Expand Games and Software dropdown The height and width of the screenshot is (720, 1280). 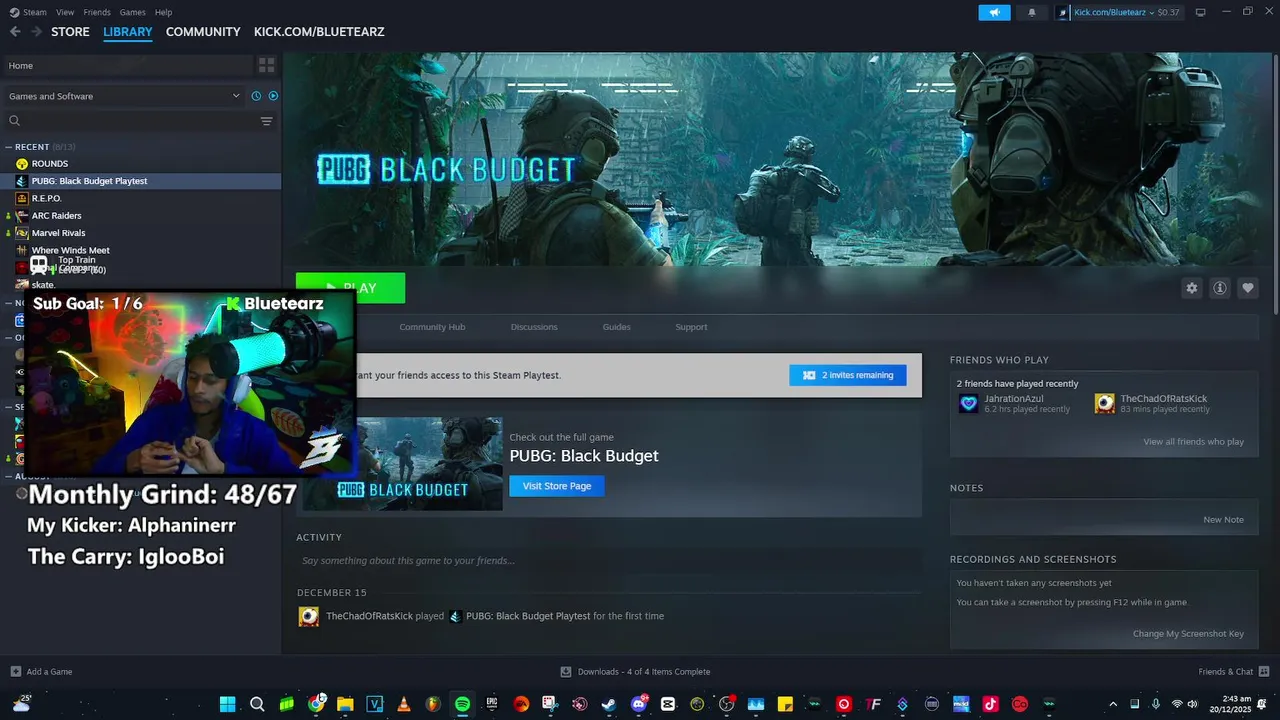[236, 96]
